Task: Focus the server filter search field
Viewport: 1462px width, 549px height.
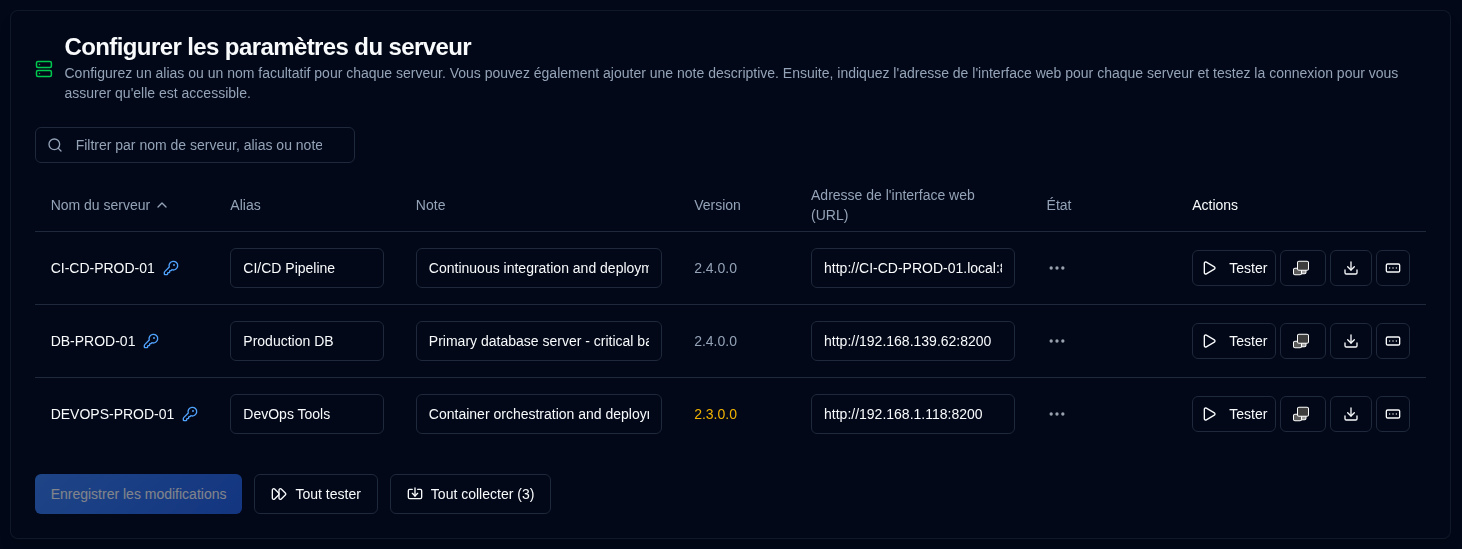Action: pyautogui.click(x=195, y=145)
